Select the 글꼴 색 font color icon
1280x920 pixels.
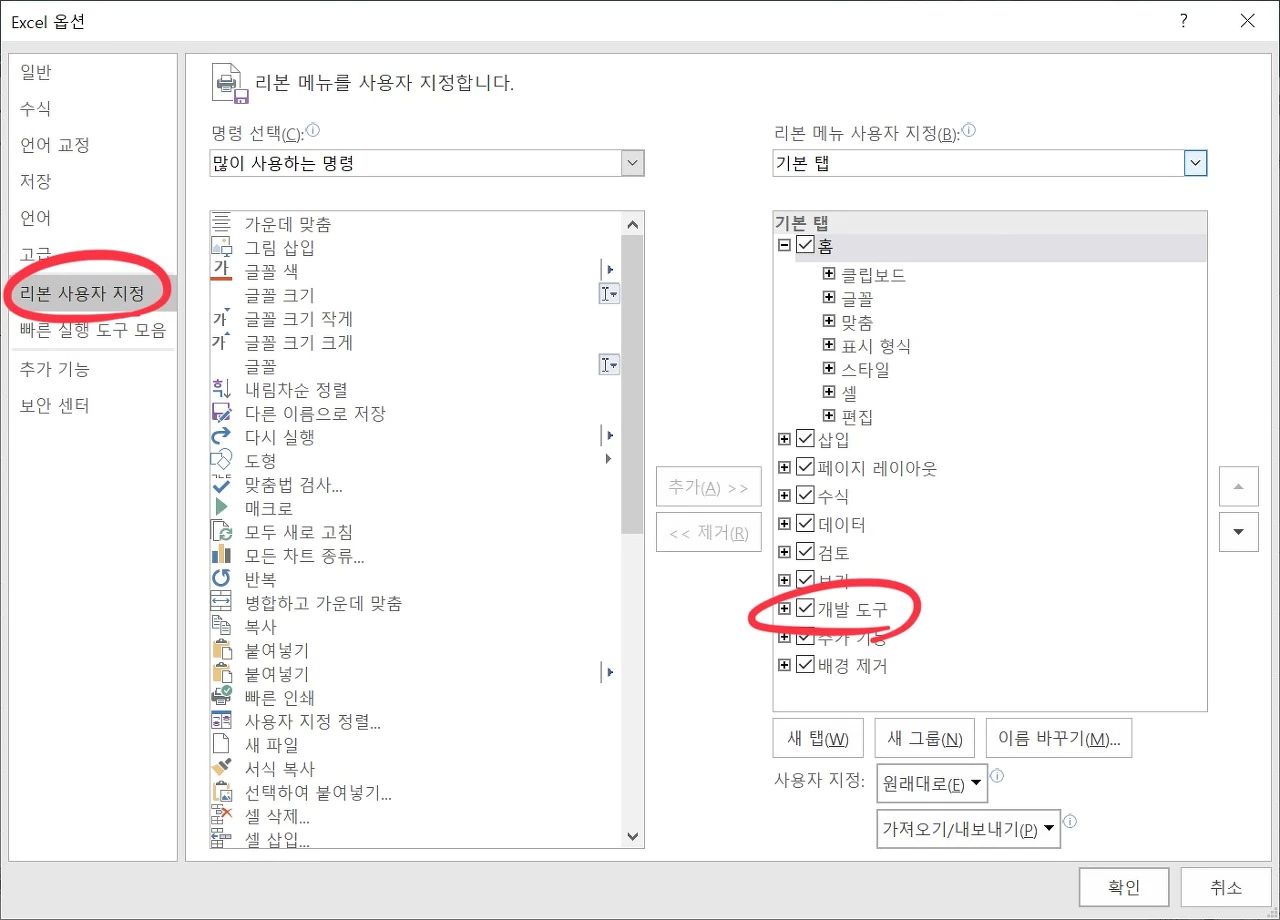click(222, 270)
